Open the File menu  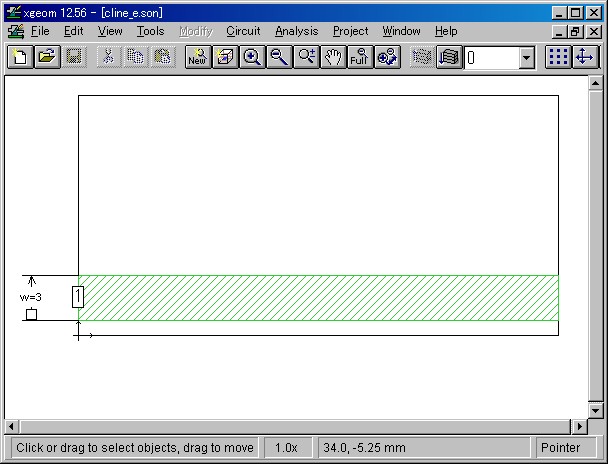point(40,31)
